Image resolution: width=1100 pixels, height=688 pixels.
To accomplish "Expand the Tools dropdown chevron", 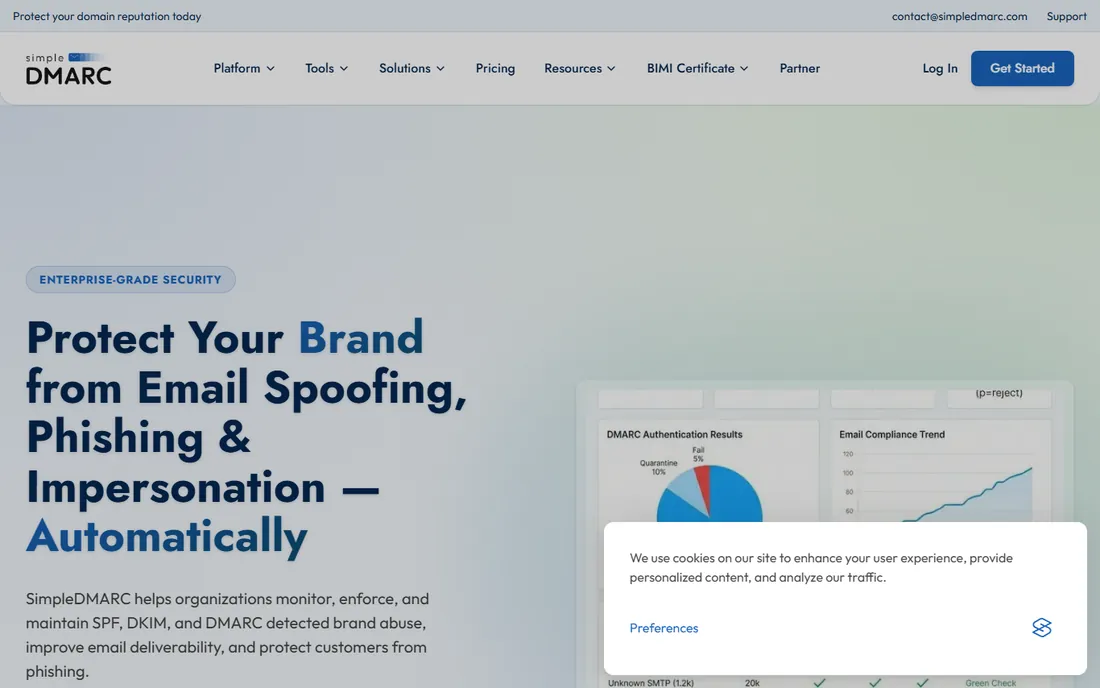I will 344,69.
